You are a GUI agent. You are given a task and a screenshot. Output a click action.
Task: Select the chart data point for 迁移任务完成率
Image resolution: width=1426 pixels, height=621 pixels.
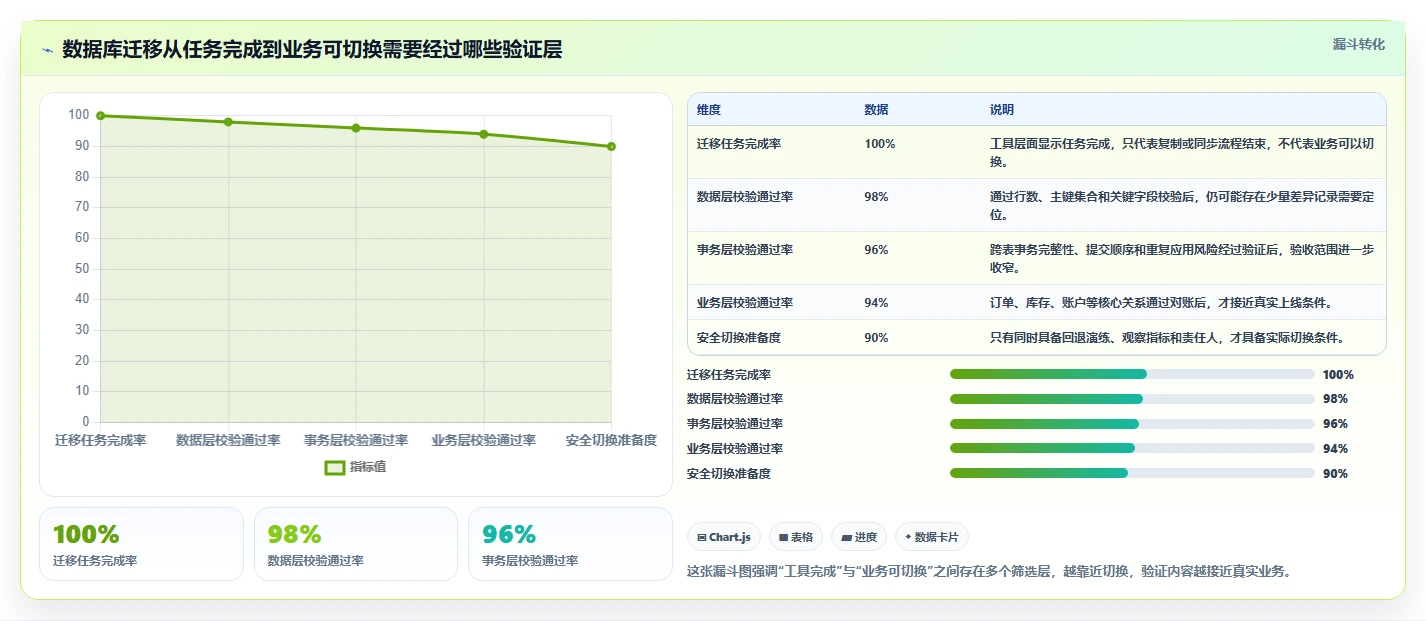[x=101, y=116]
